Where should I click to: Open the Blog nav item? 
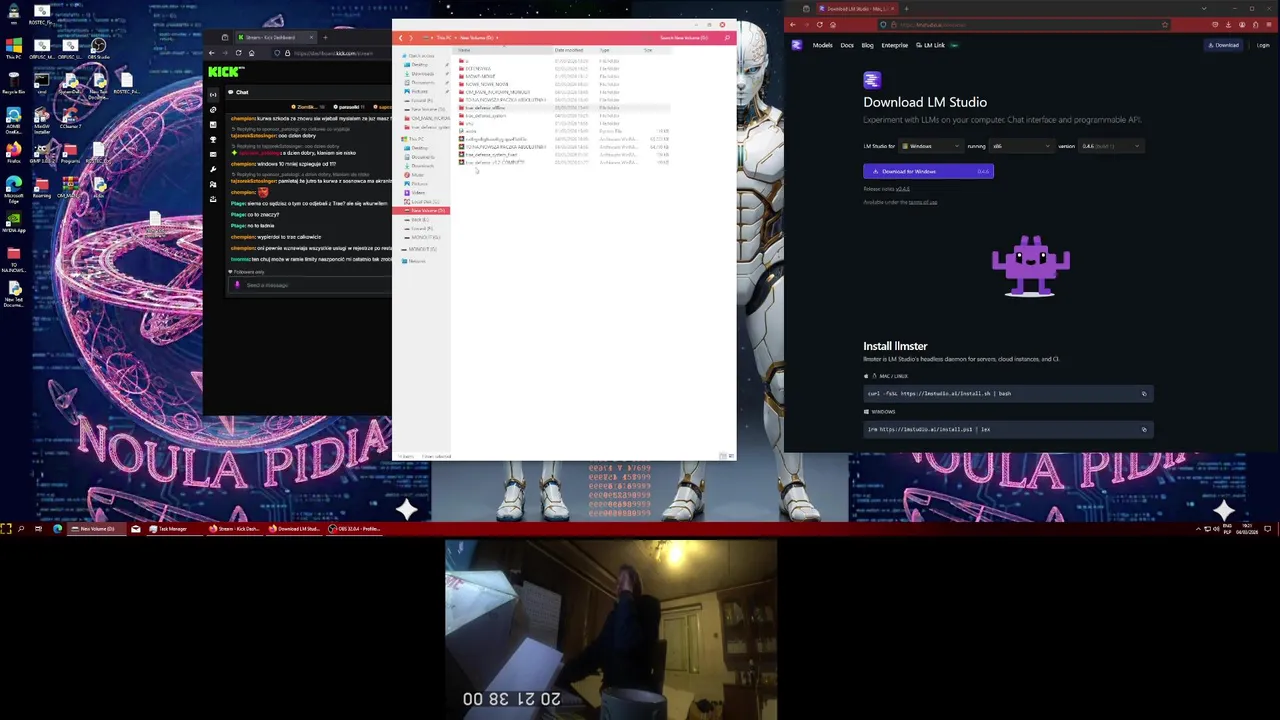click(x=868, y=45)
